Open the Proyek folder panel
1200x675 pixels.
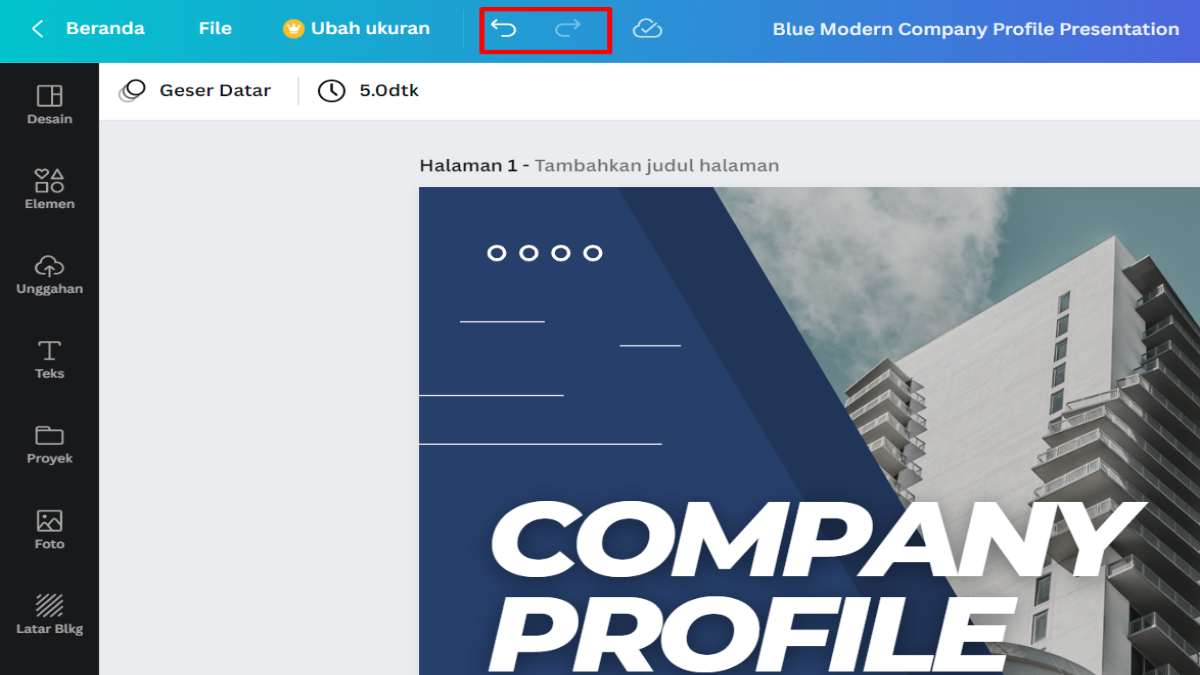tap(49, 444)
